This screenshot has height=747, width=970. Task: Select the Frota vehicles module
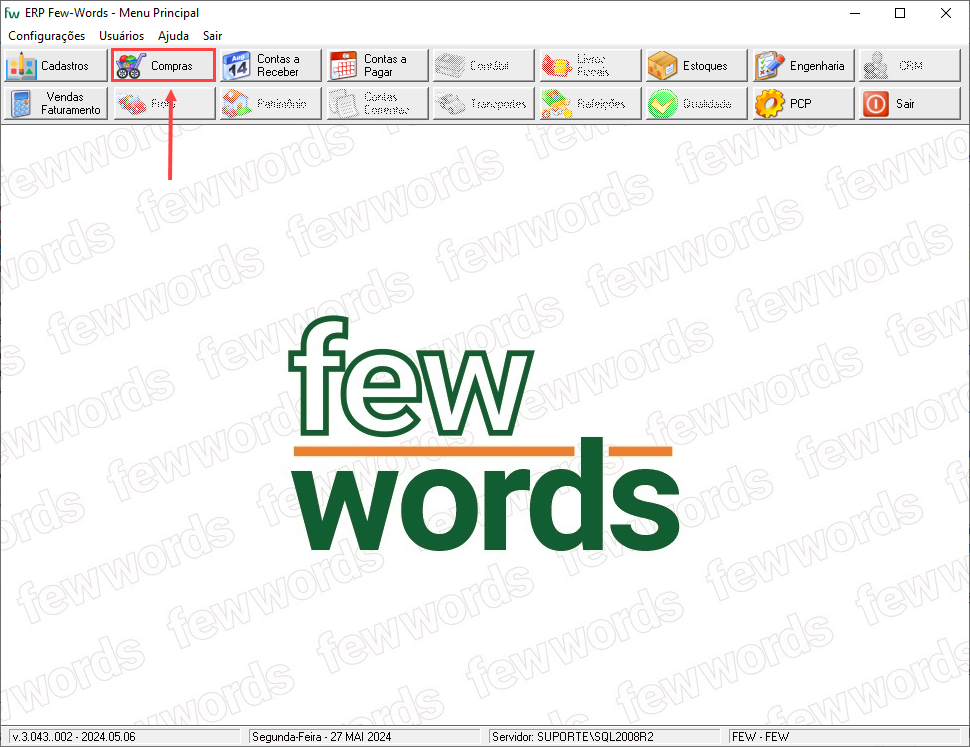[x=163, y=103]
